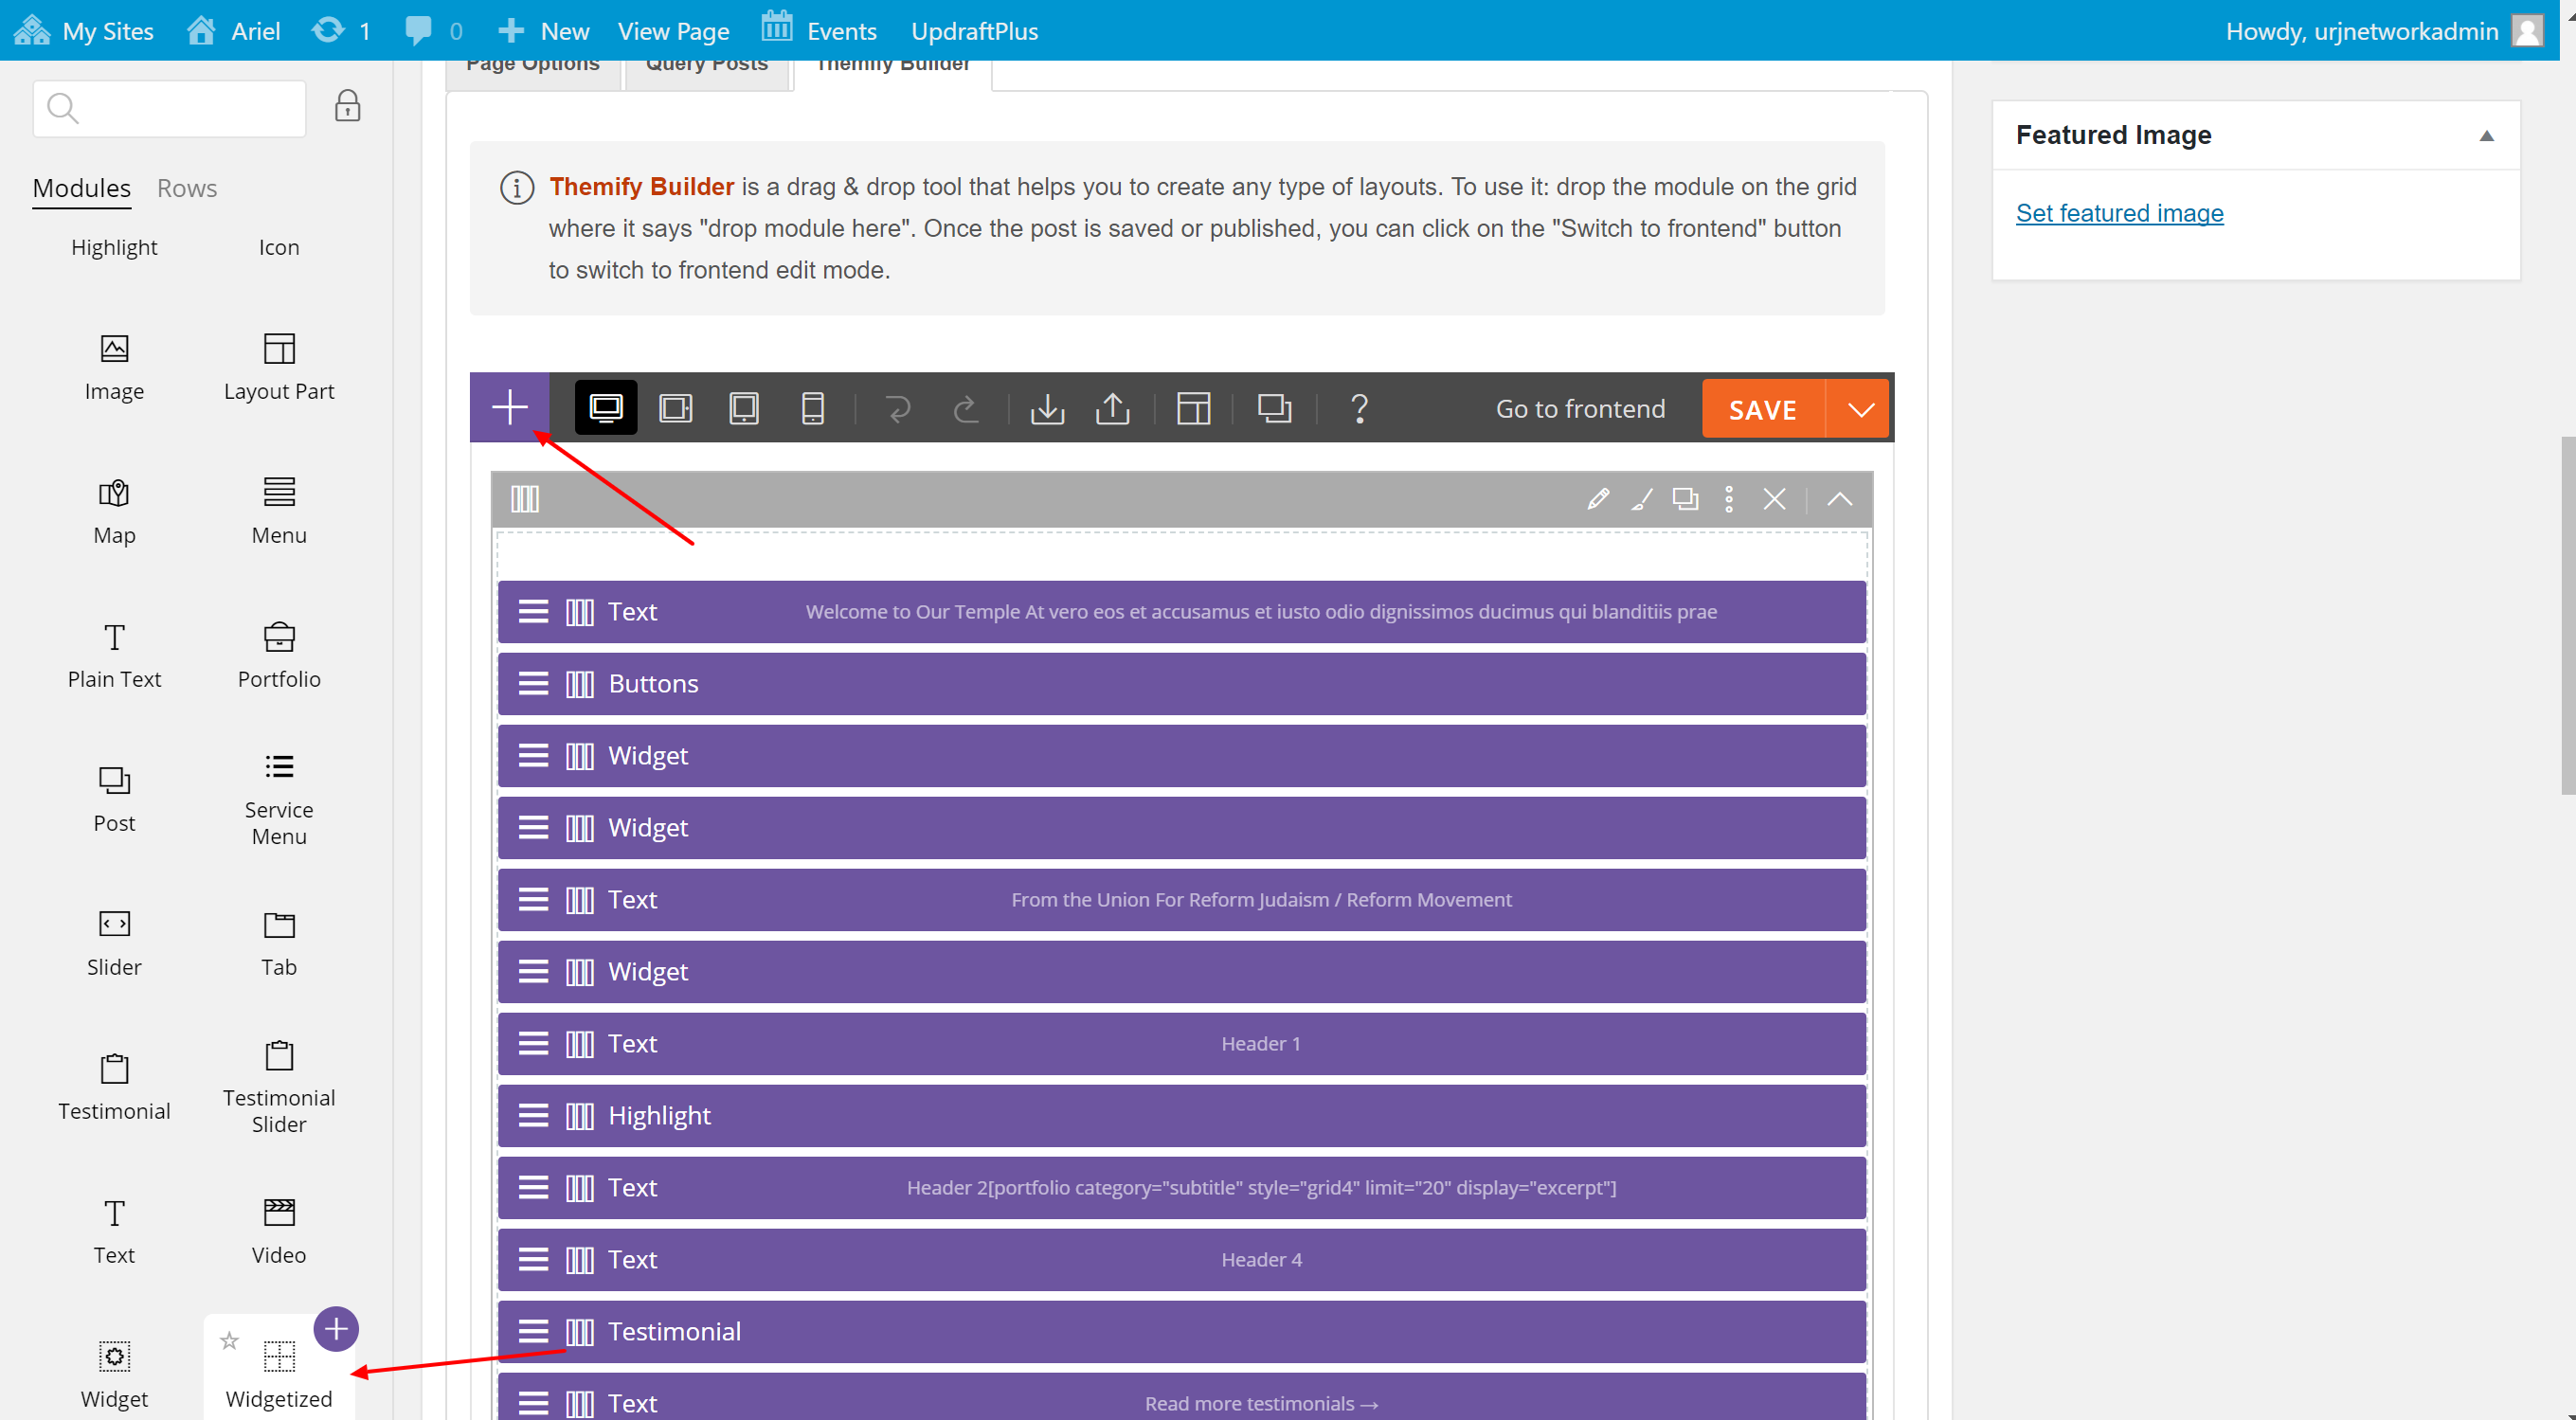2576x1420 pixels.
Task: Collapse the Featured Image panel
Action: click(2486, 136)
